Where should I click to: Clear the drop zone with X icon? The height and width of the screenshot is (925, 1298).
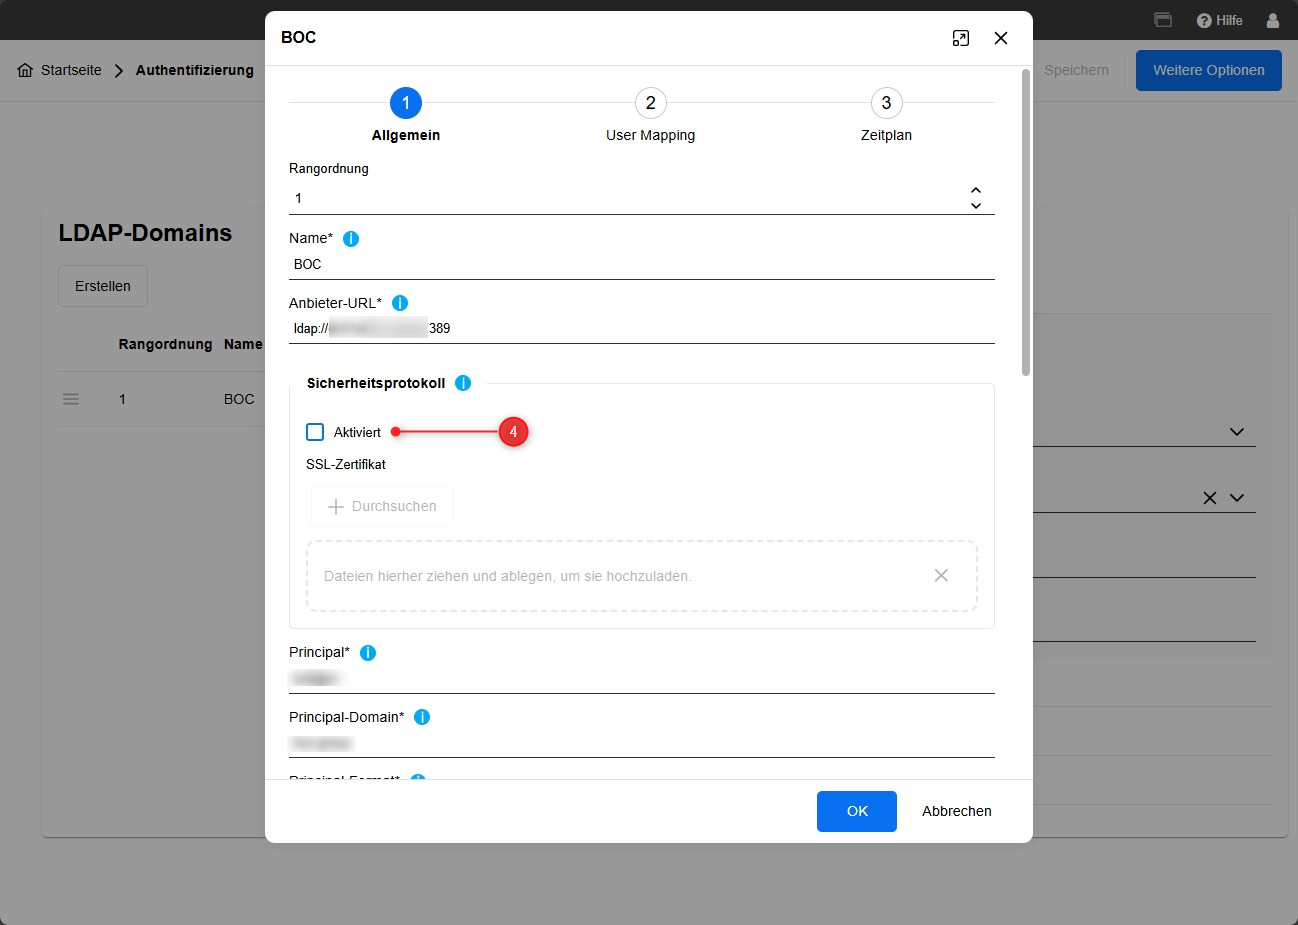941,575
